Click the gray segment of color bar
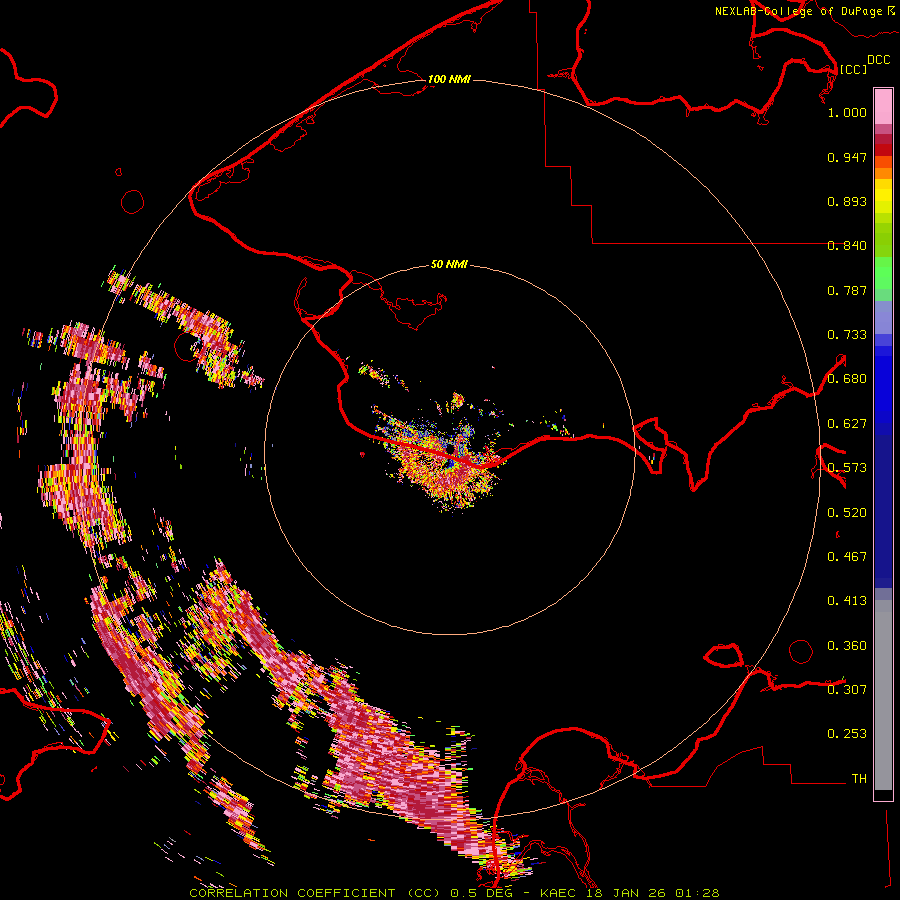The image size is (900, 900). [x=883, y=695]
